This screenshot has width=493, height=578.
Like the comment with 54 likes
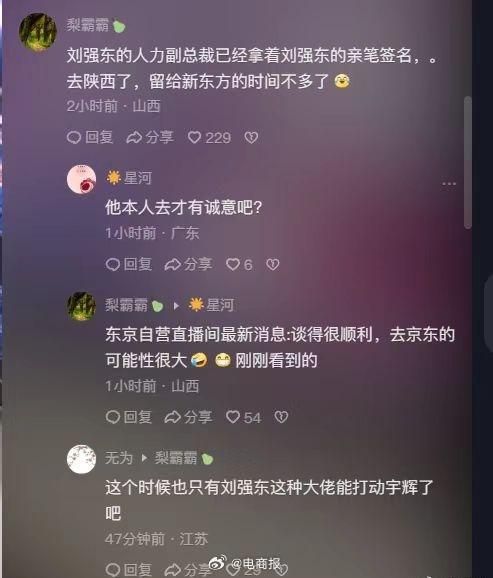point(243,417)
